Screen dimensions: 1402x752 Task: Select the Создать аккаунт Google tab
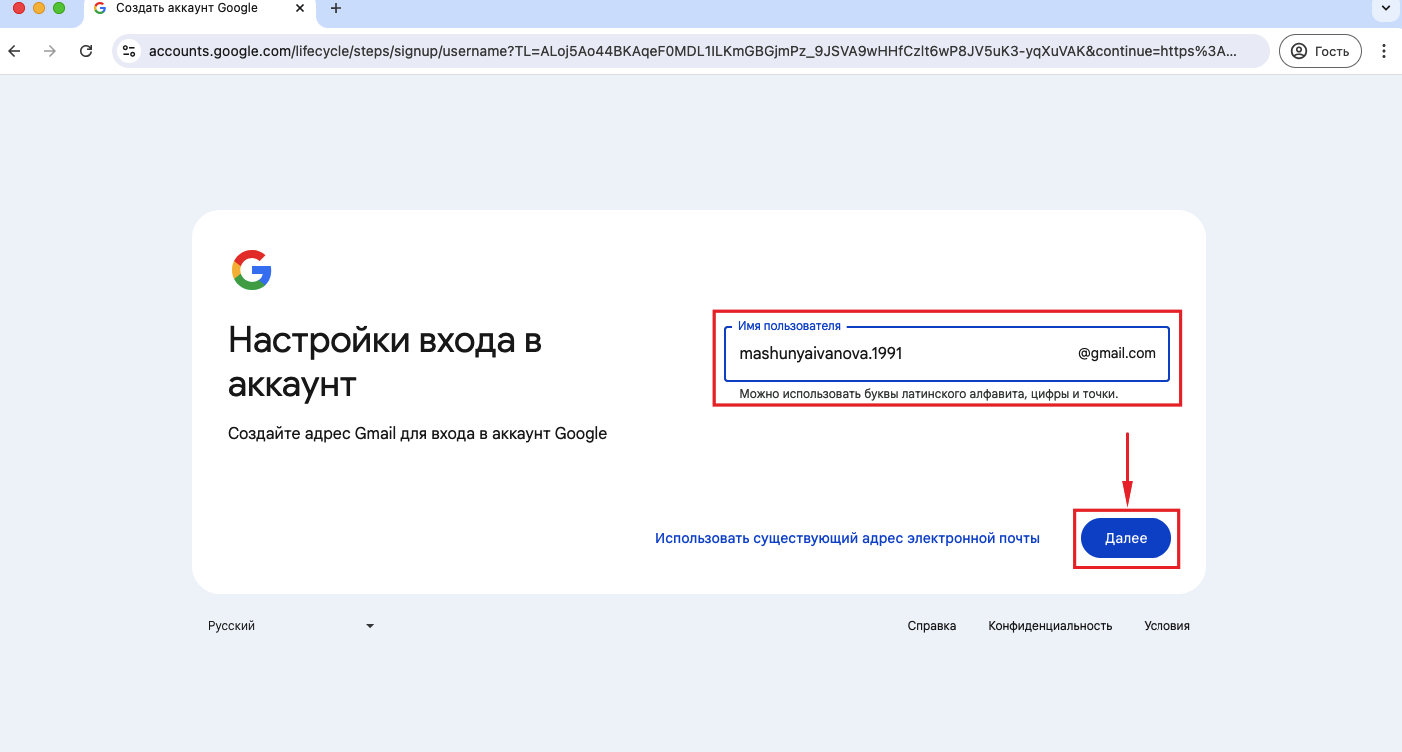pyautogui.click(x=200, y=9)
